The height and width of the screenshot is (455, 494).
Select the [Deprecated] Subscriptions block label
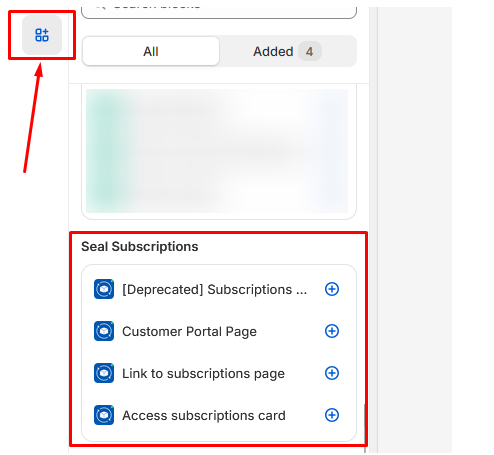[214, 289]
